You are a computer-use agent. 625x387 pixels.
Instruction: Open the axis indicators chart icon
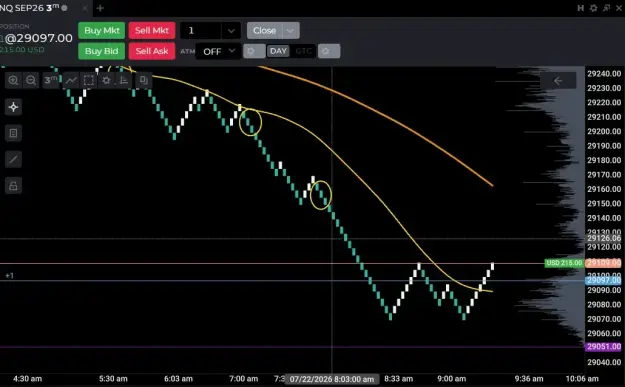[124, 80]
